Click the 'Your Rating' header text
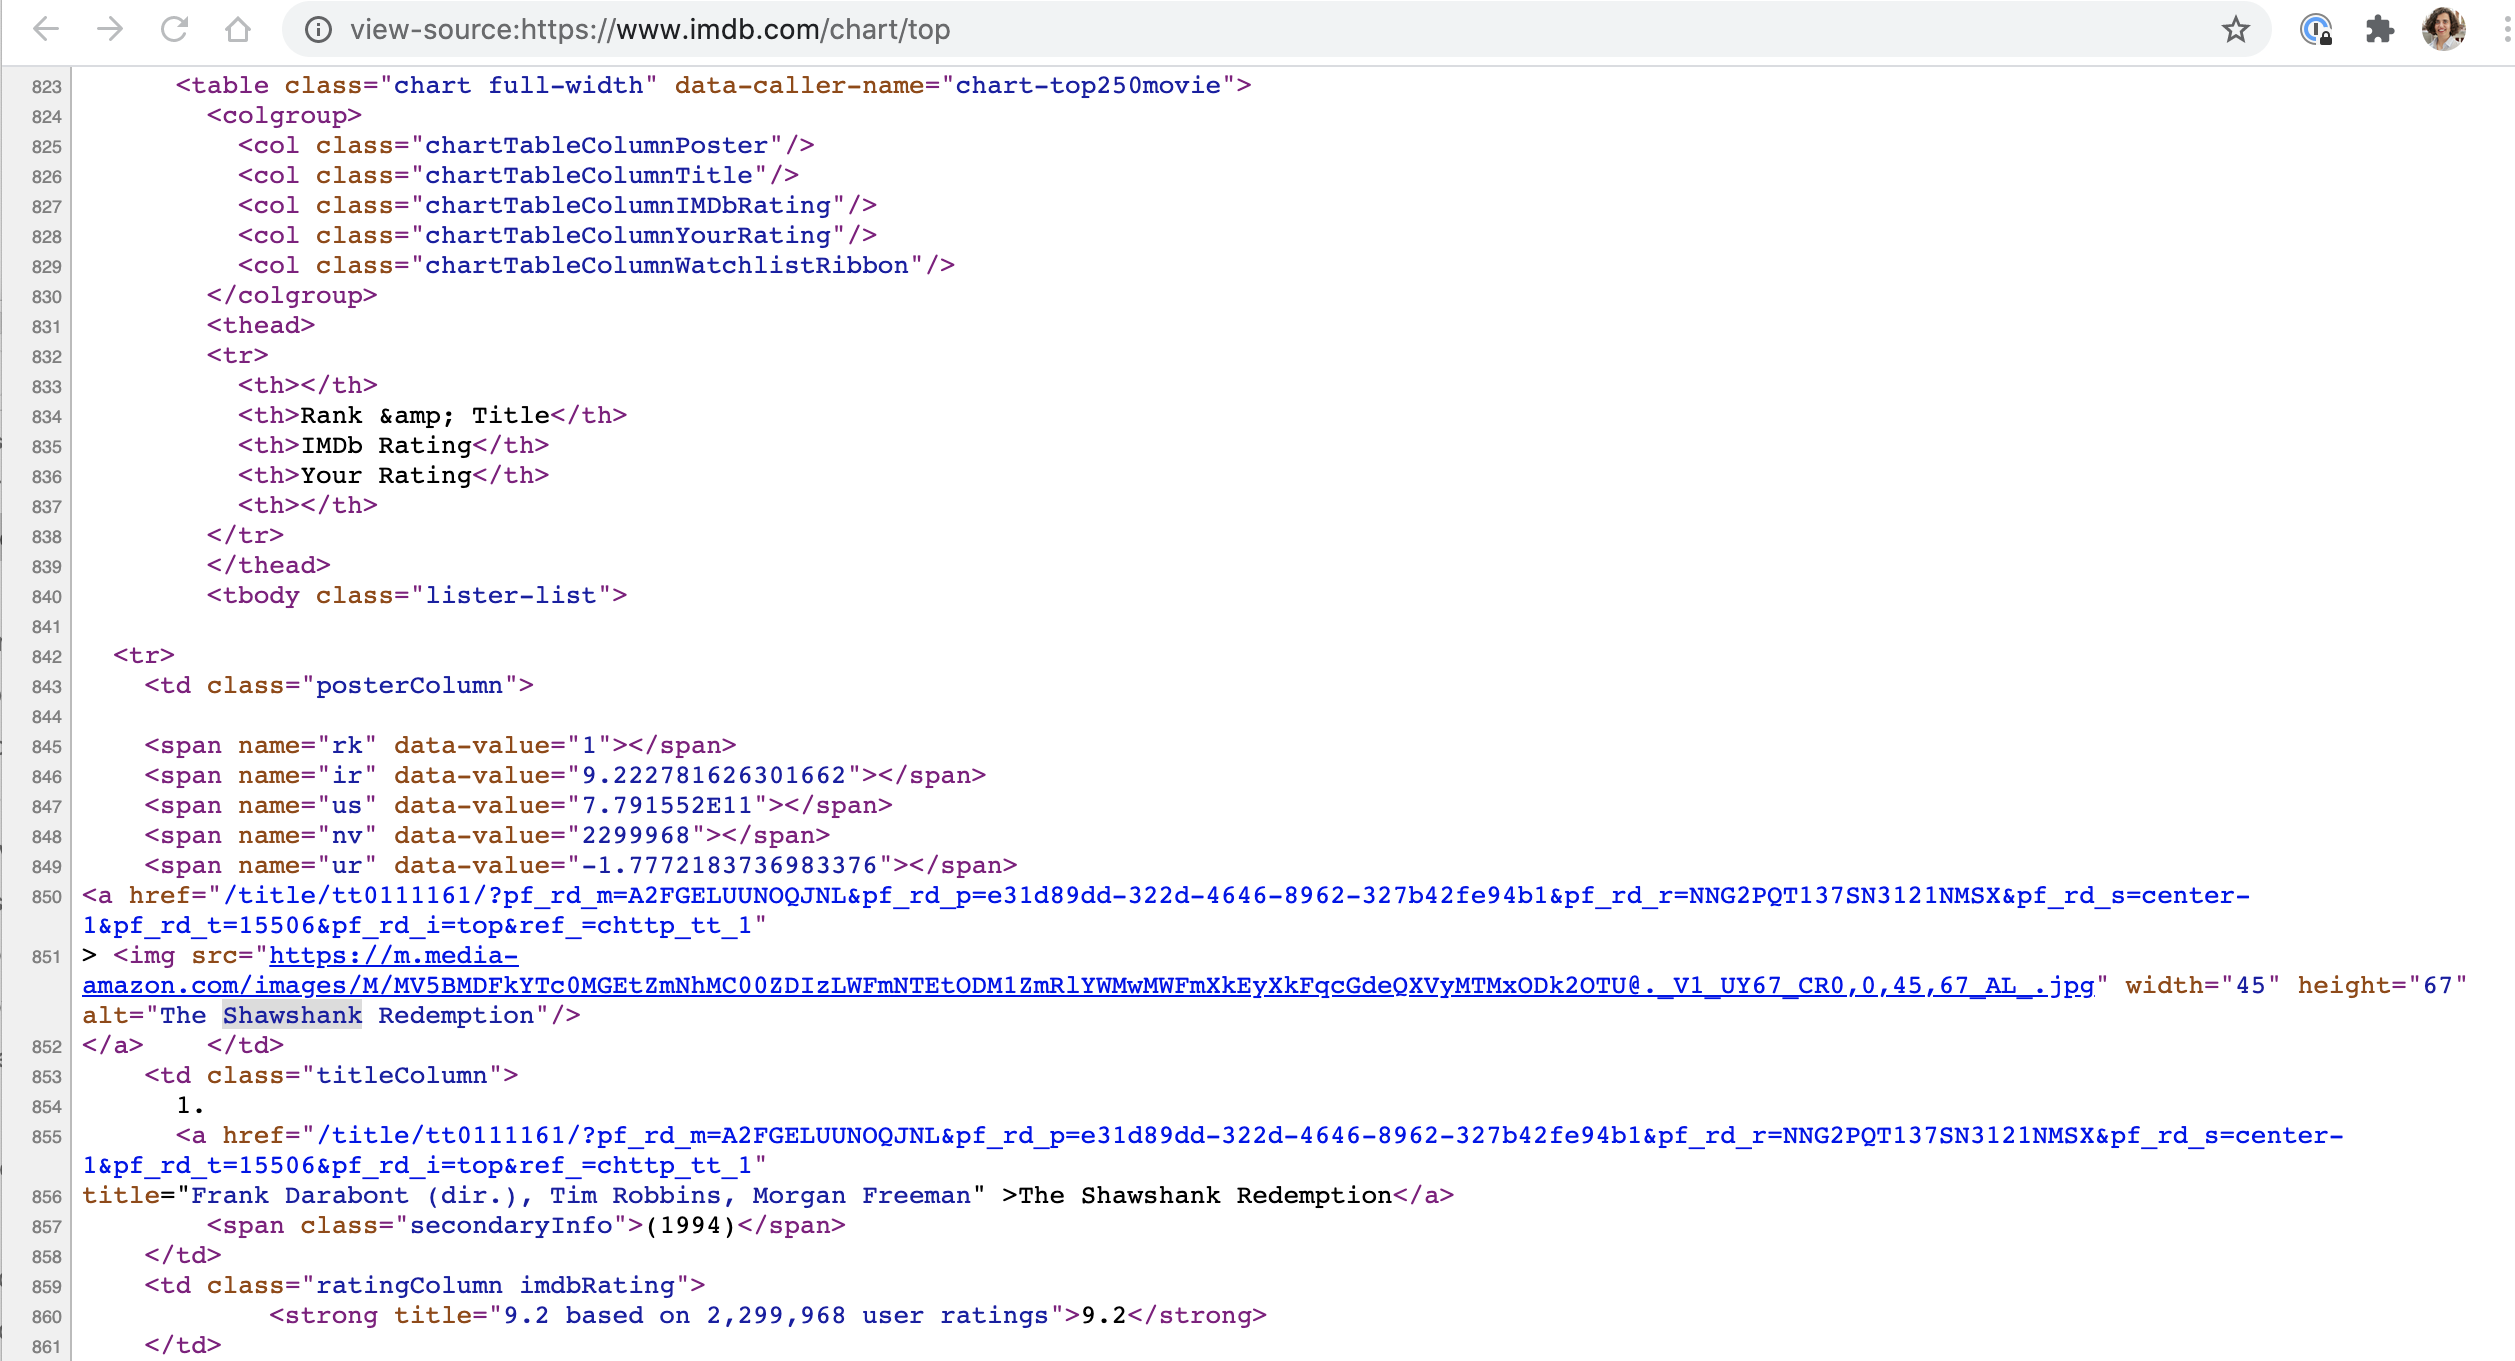This screenshot has height=1361, width=2515. (386, 476)
